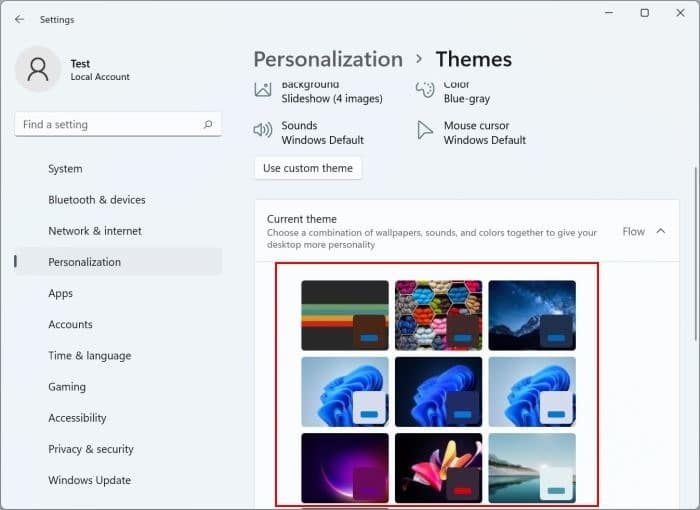Collapse the Current theme section chevron

[x=661, y=231]
